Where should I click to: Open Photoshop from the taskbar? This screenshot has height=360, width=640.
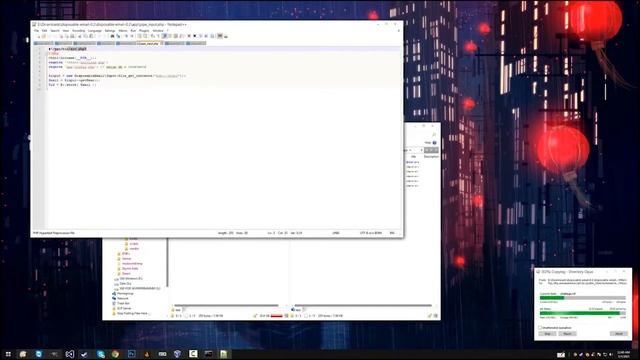(131, 354)
